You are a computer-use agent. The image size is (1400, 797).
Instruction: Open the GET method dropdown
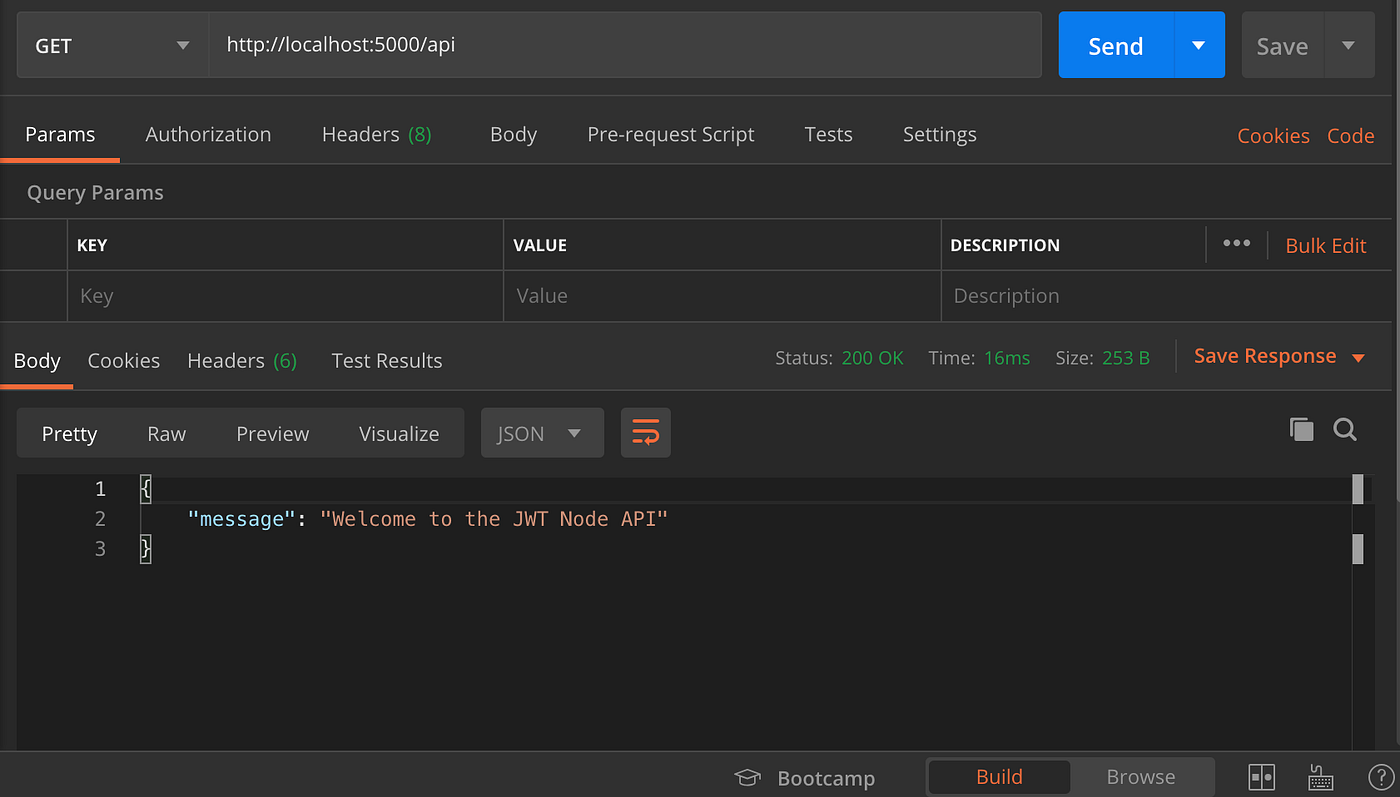(x=112, y=45)
